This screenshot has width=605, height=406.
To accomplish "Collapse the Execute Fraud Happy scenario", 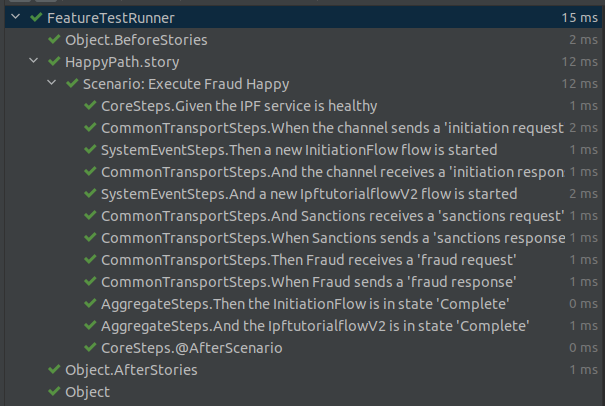I will pyautogui.click(x=52, y=84).
